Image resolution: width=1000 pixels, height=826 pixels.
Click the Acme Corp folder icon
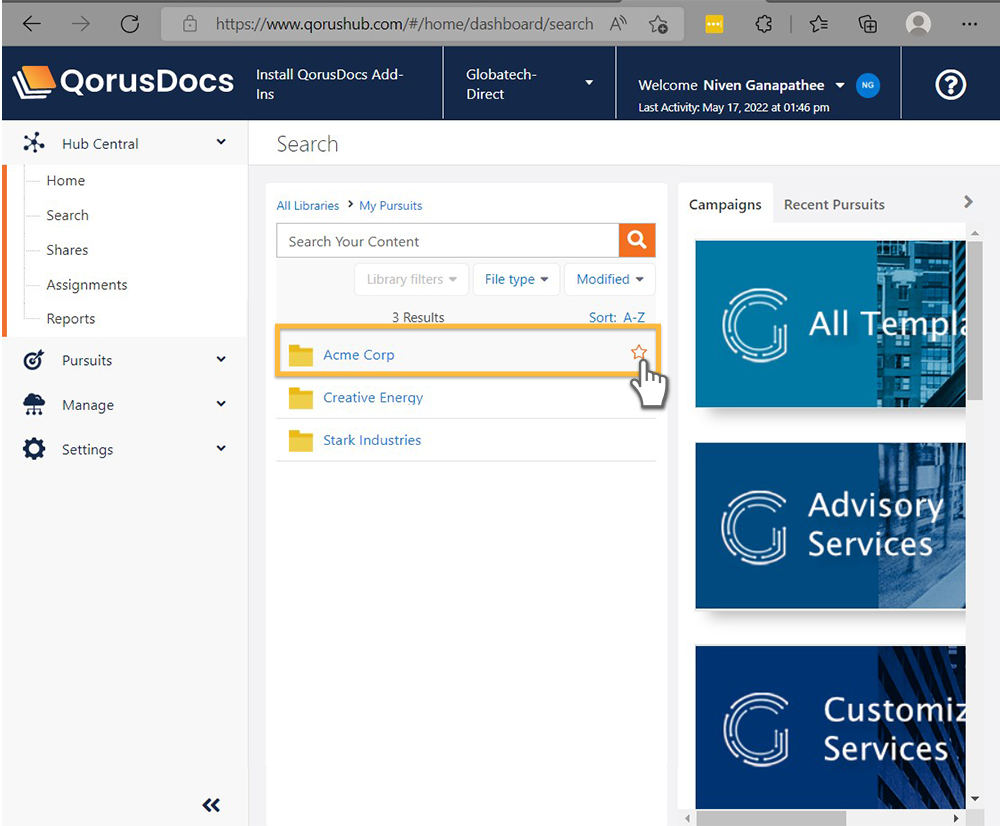point(300,355)
